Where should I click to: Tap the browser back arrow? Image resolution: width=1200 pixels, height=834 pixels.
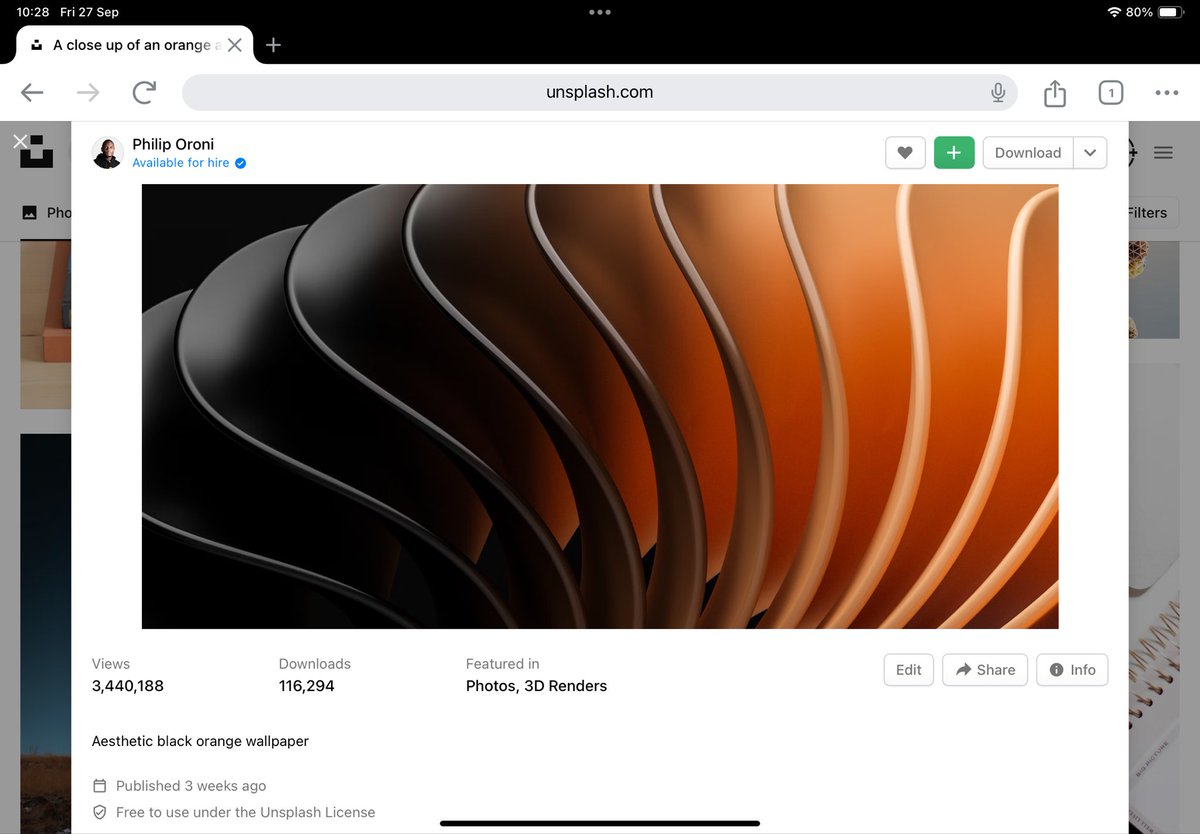(x=32, y=93)
